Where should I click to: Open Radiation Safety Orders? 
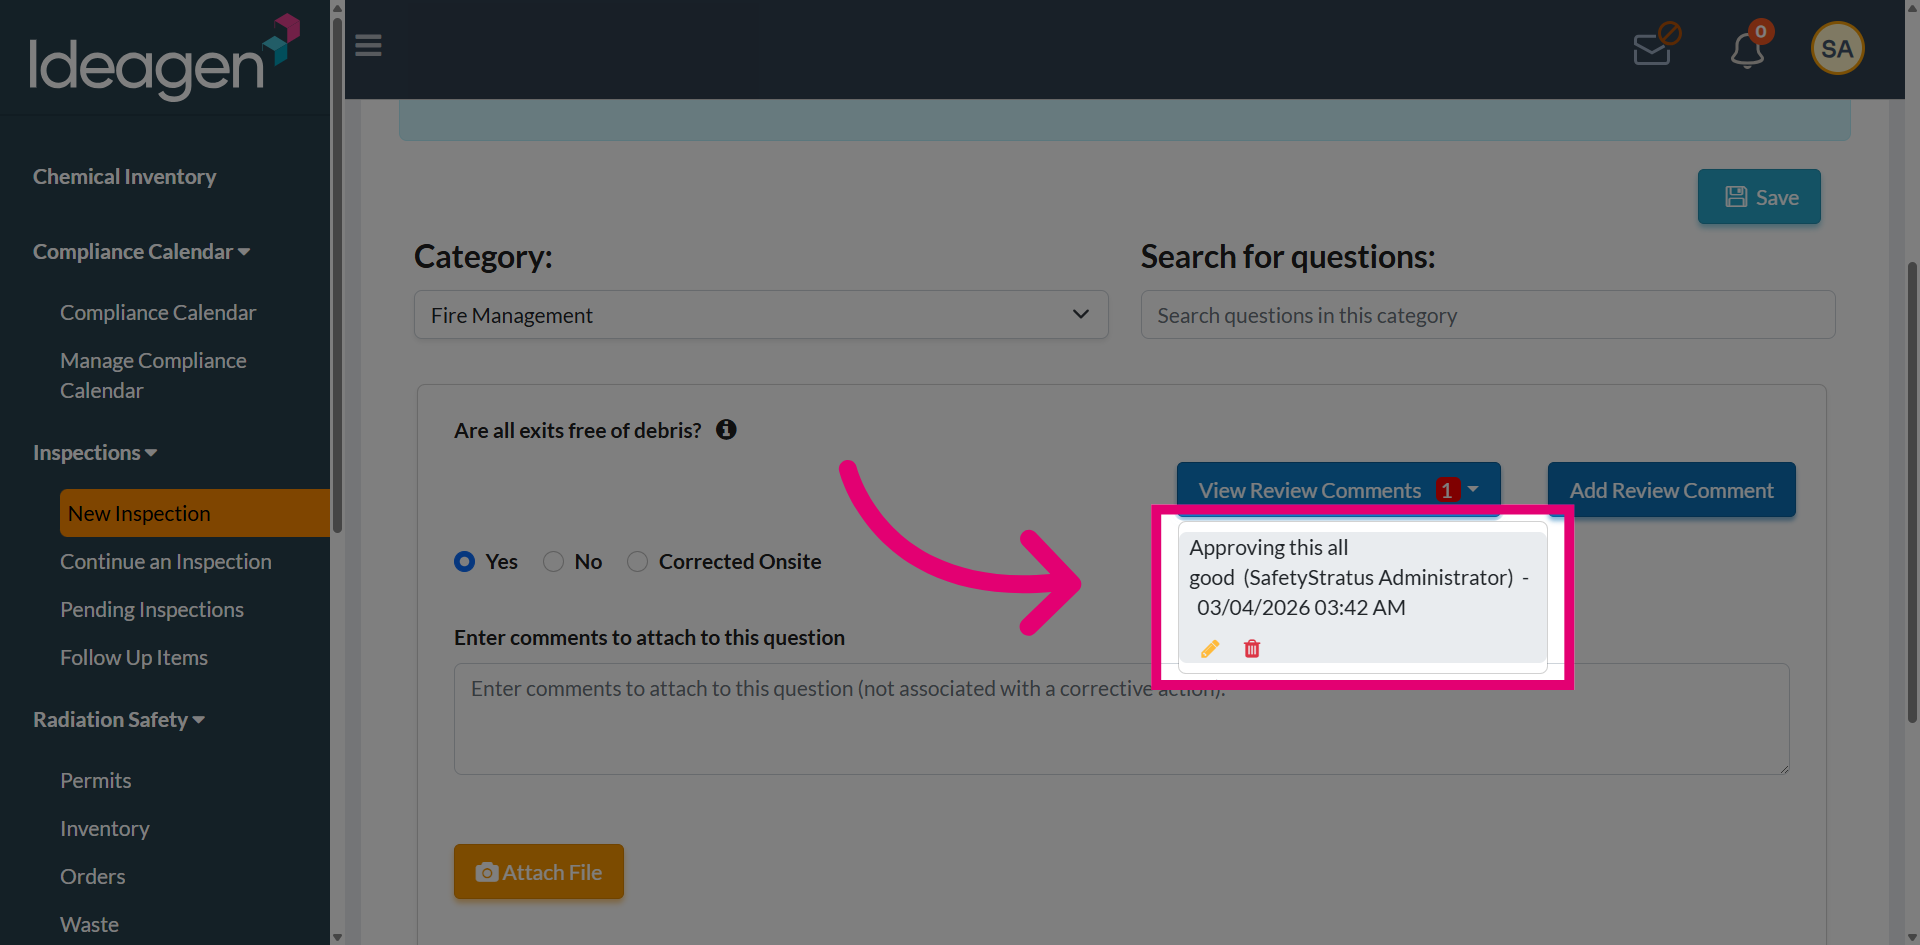[x=93, y=877]
